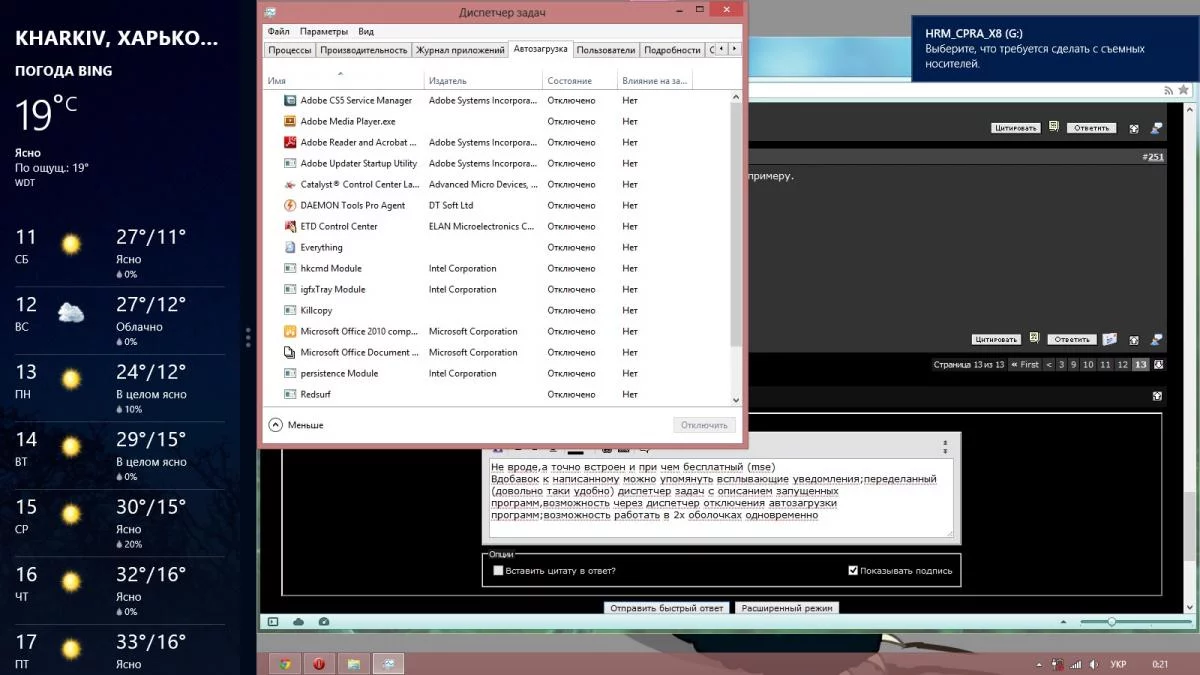Open File Explorer from the taskbar
The height and width of the screenshot is (675, 1200).
(353, 663)
